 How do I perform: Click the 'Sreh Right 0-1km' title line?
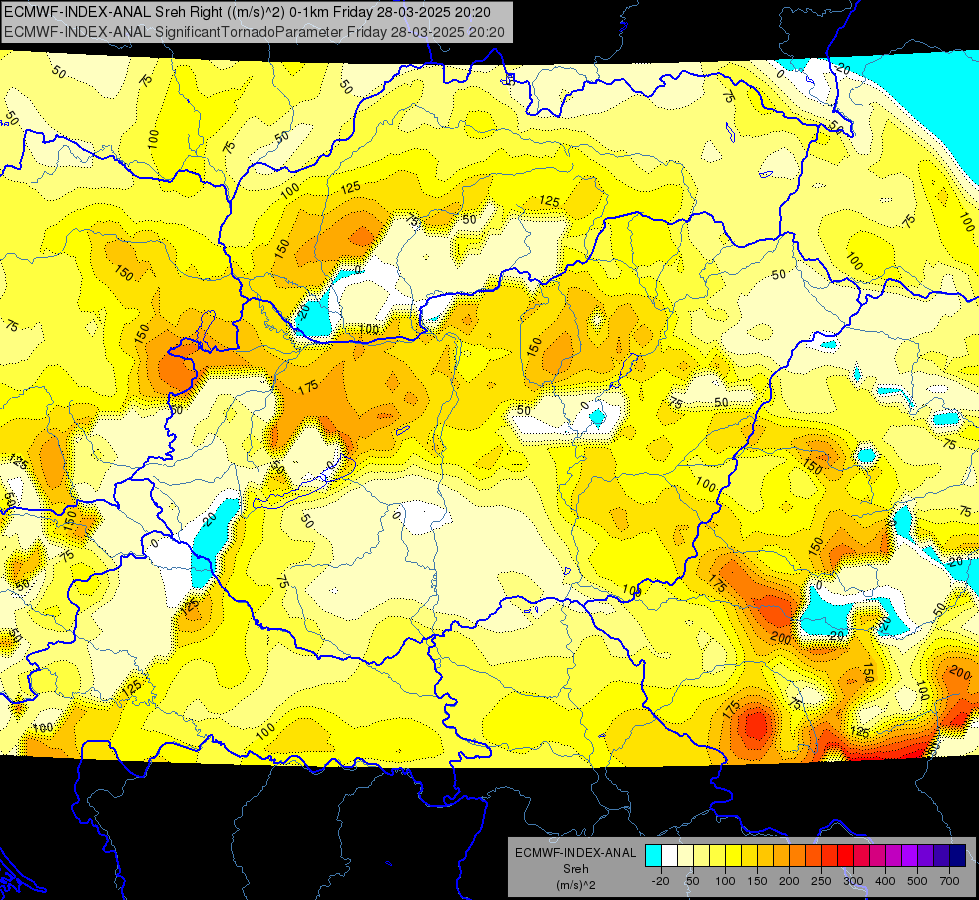click(x=247, y=12)
